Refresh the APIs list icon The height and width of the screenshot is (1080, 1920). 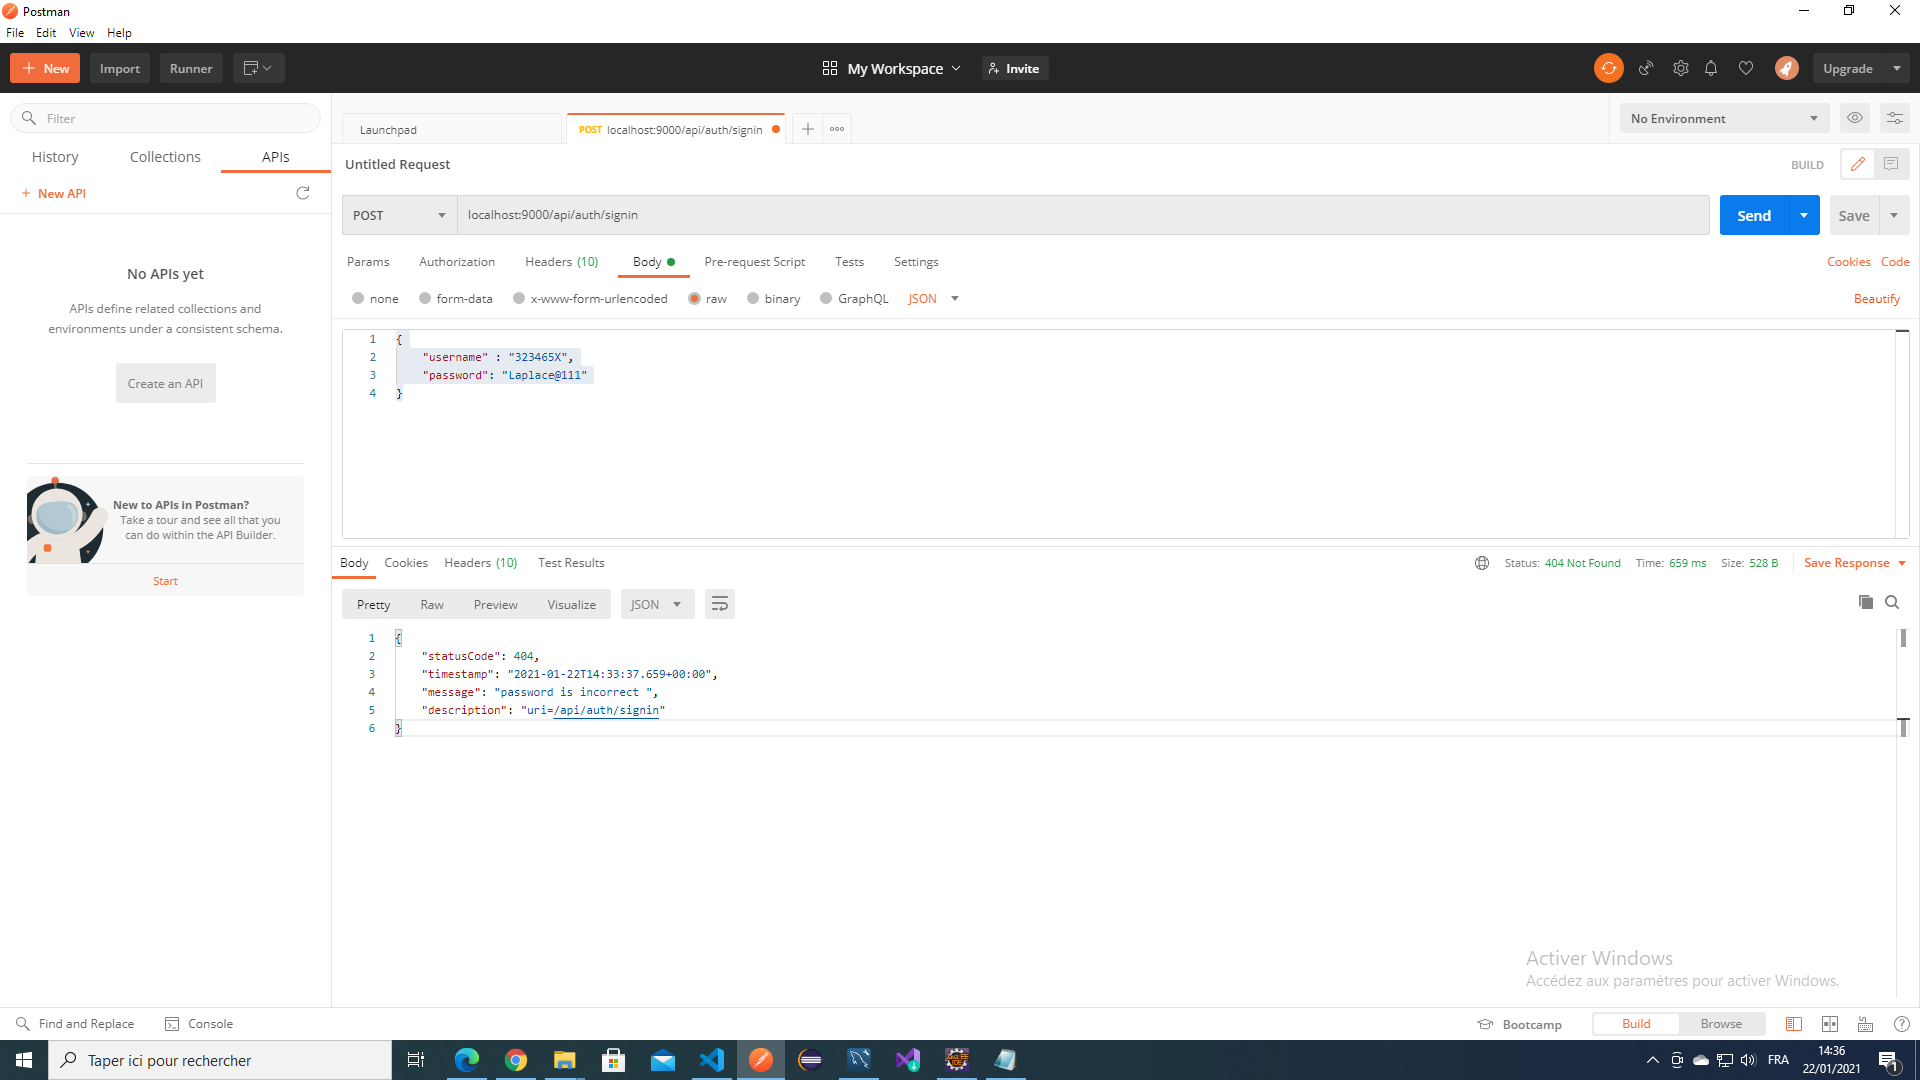(x=303, y=193)
